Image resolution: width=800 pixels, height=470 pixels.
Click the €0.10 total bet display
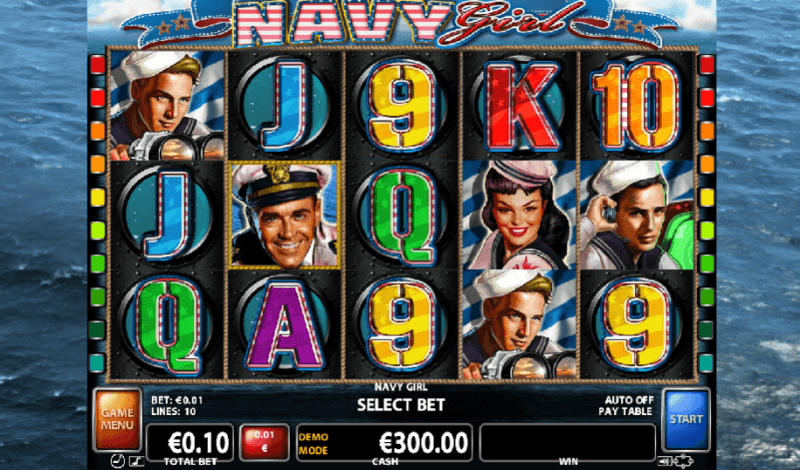[190, 442]
